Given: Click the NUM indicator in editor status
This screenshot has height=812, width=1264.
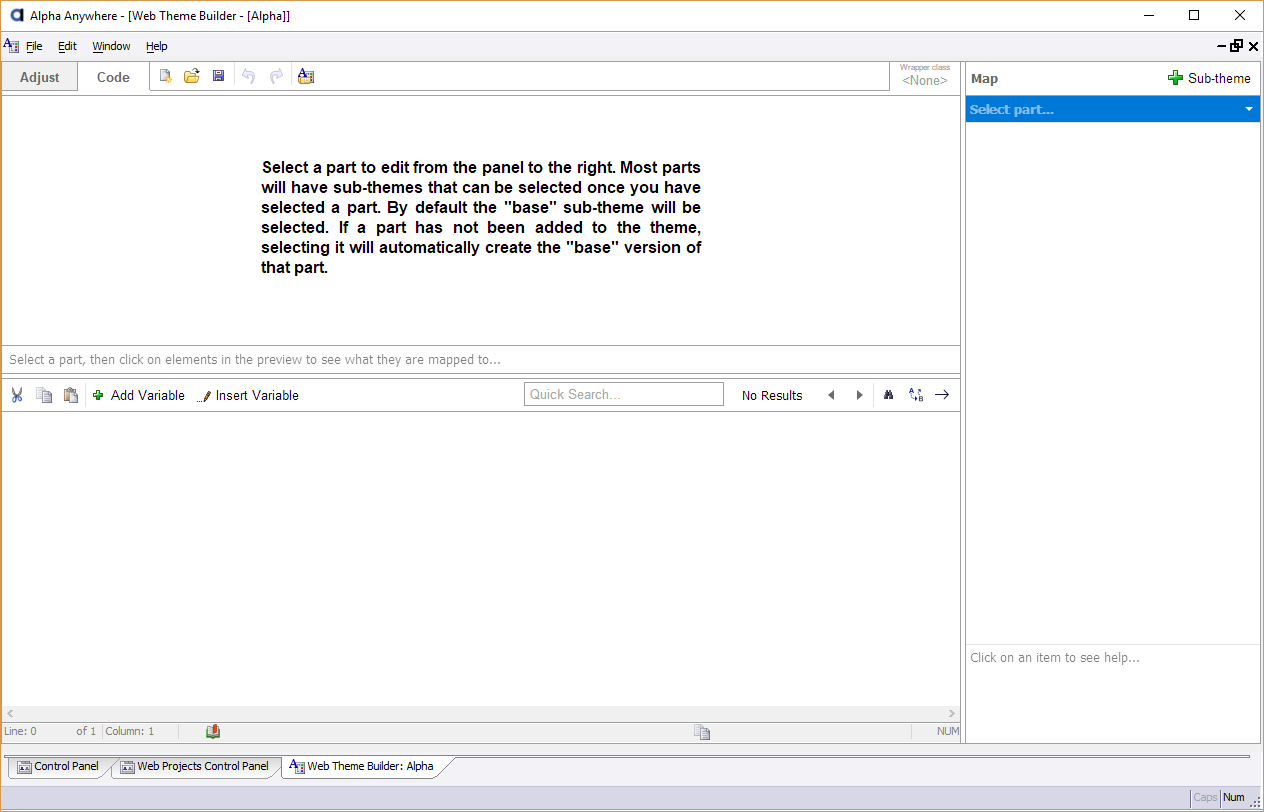Looking at the screenshot, I should (x=948, y=731).
